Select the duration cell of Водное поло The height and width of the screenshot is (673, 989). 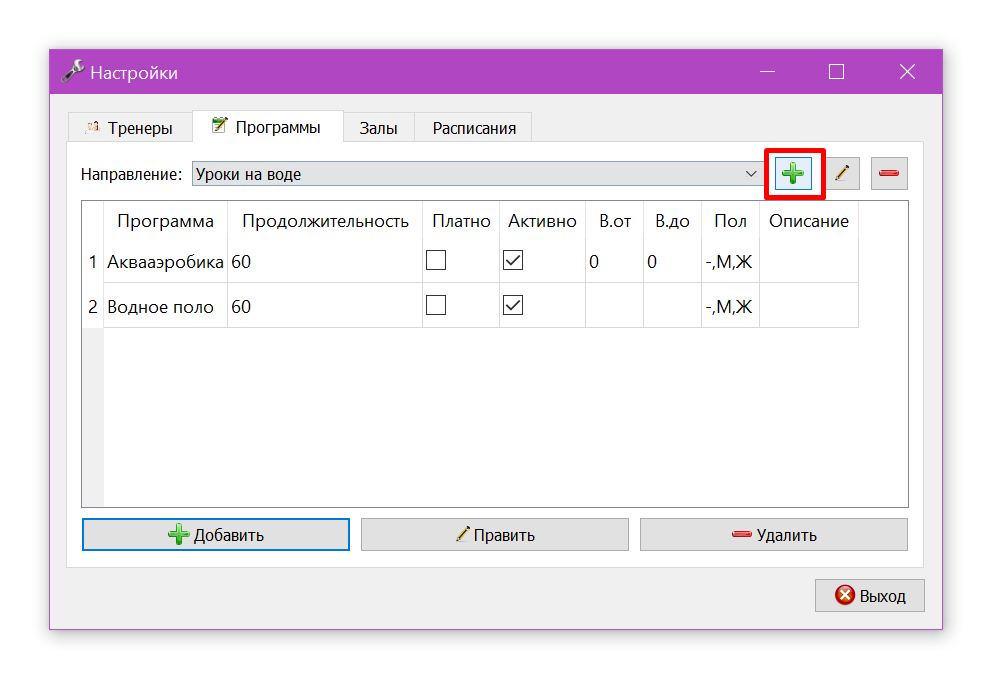325,307
